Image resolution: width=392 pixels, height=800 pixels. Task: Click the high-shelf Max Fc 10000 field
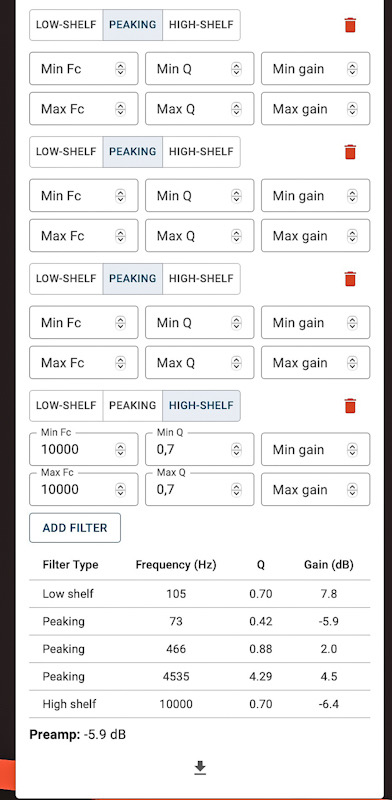[x=84, y=489]
